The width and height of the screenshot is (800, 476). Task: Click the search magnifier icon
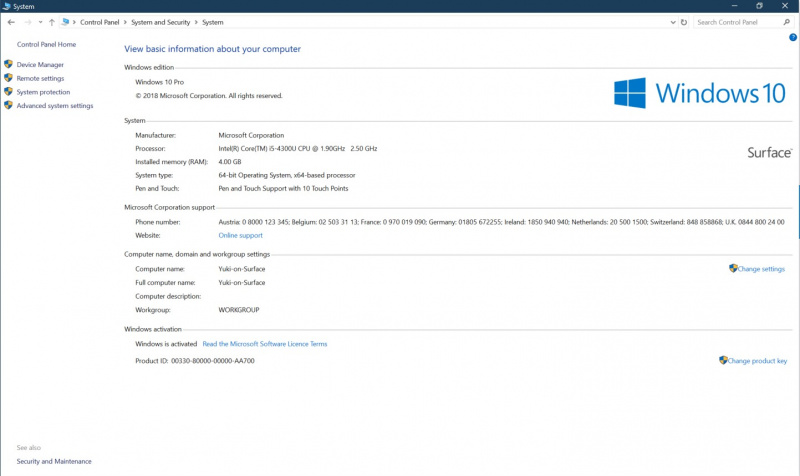click(x=787, y=22)
